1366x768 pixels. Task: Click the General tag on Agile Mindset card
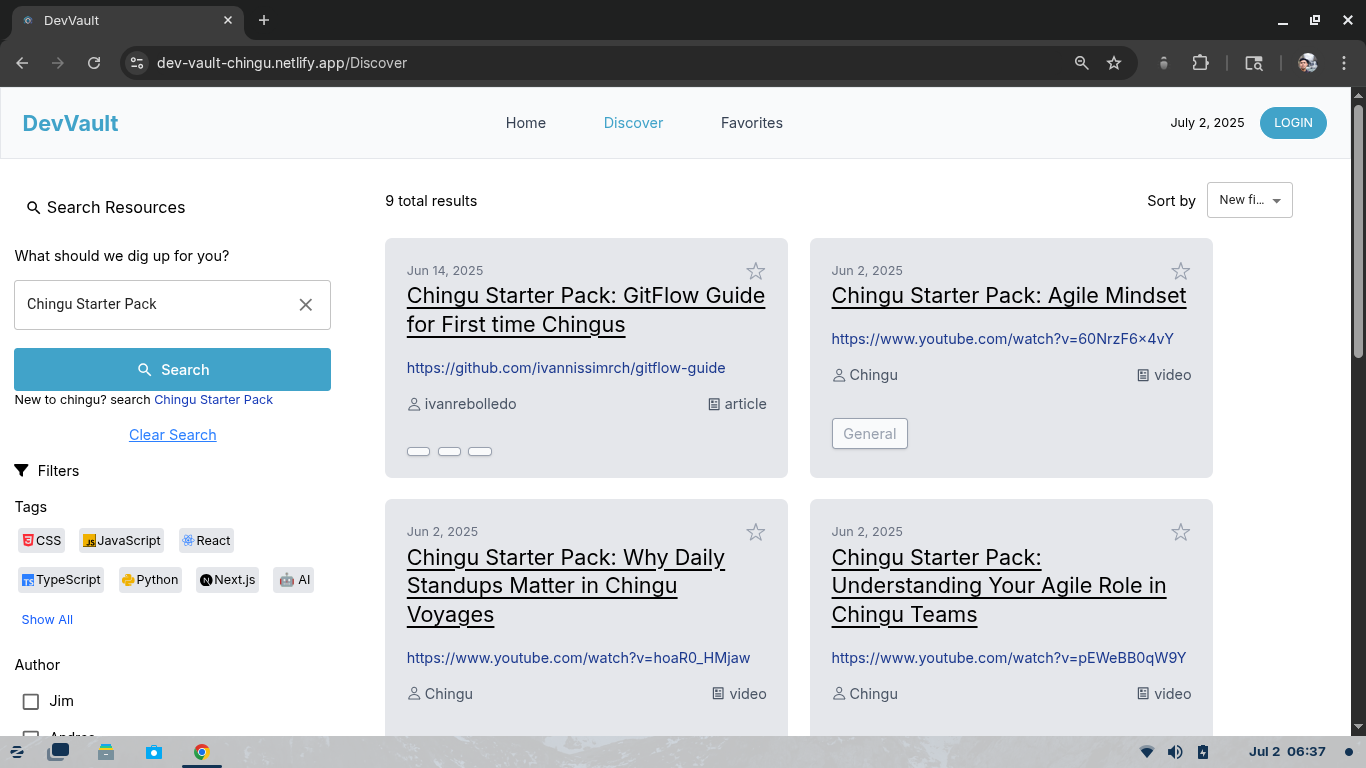870,434
